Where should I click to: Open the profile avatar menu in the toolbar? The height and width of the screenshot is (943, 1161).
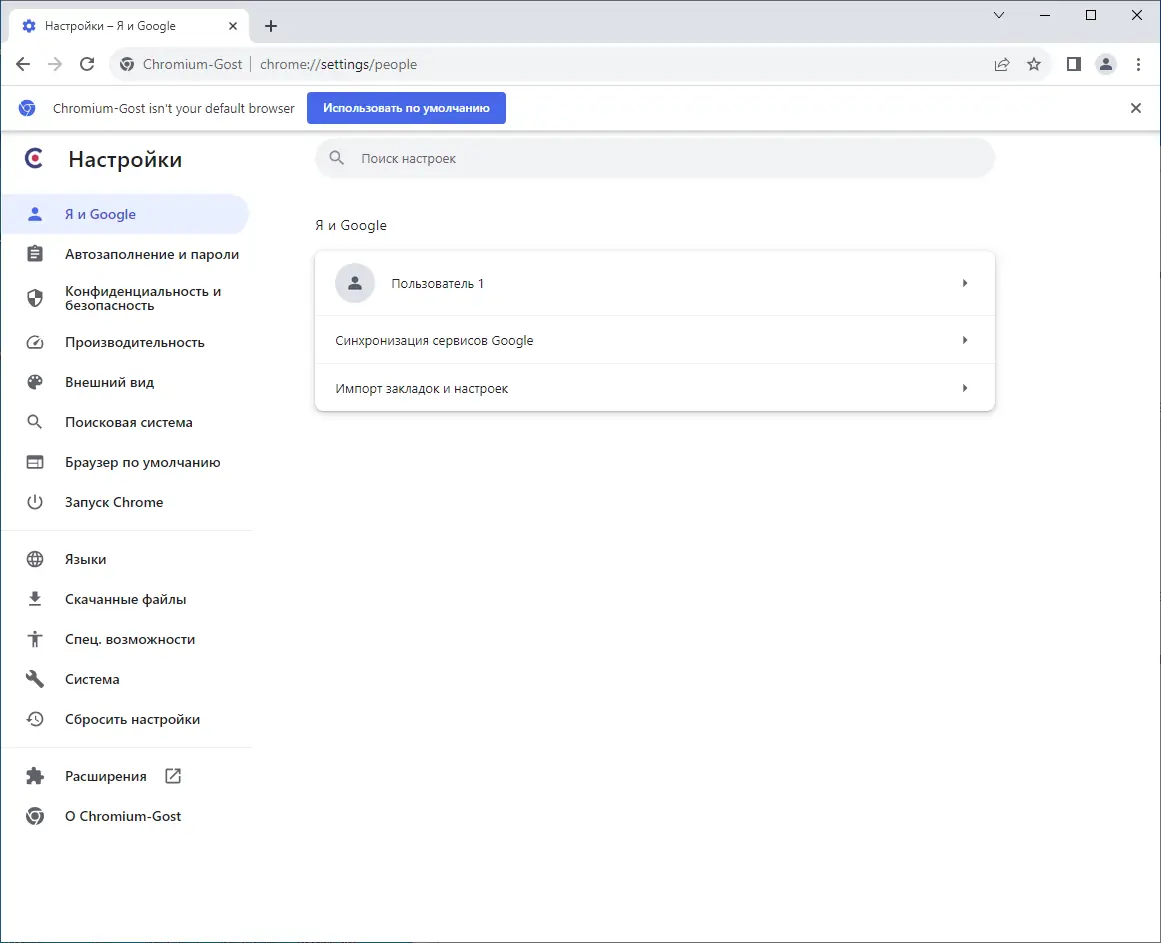1105,64
